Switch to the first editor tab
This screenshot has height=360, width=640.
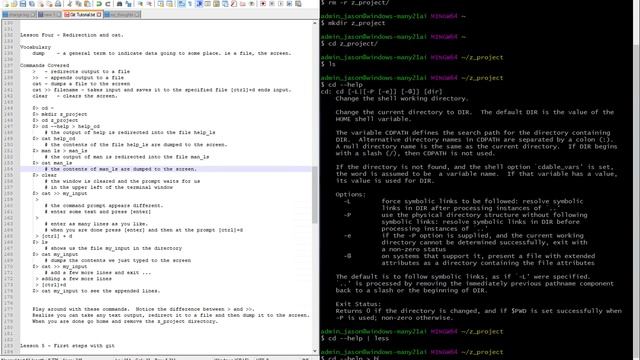tap(19, 15)
